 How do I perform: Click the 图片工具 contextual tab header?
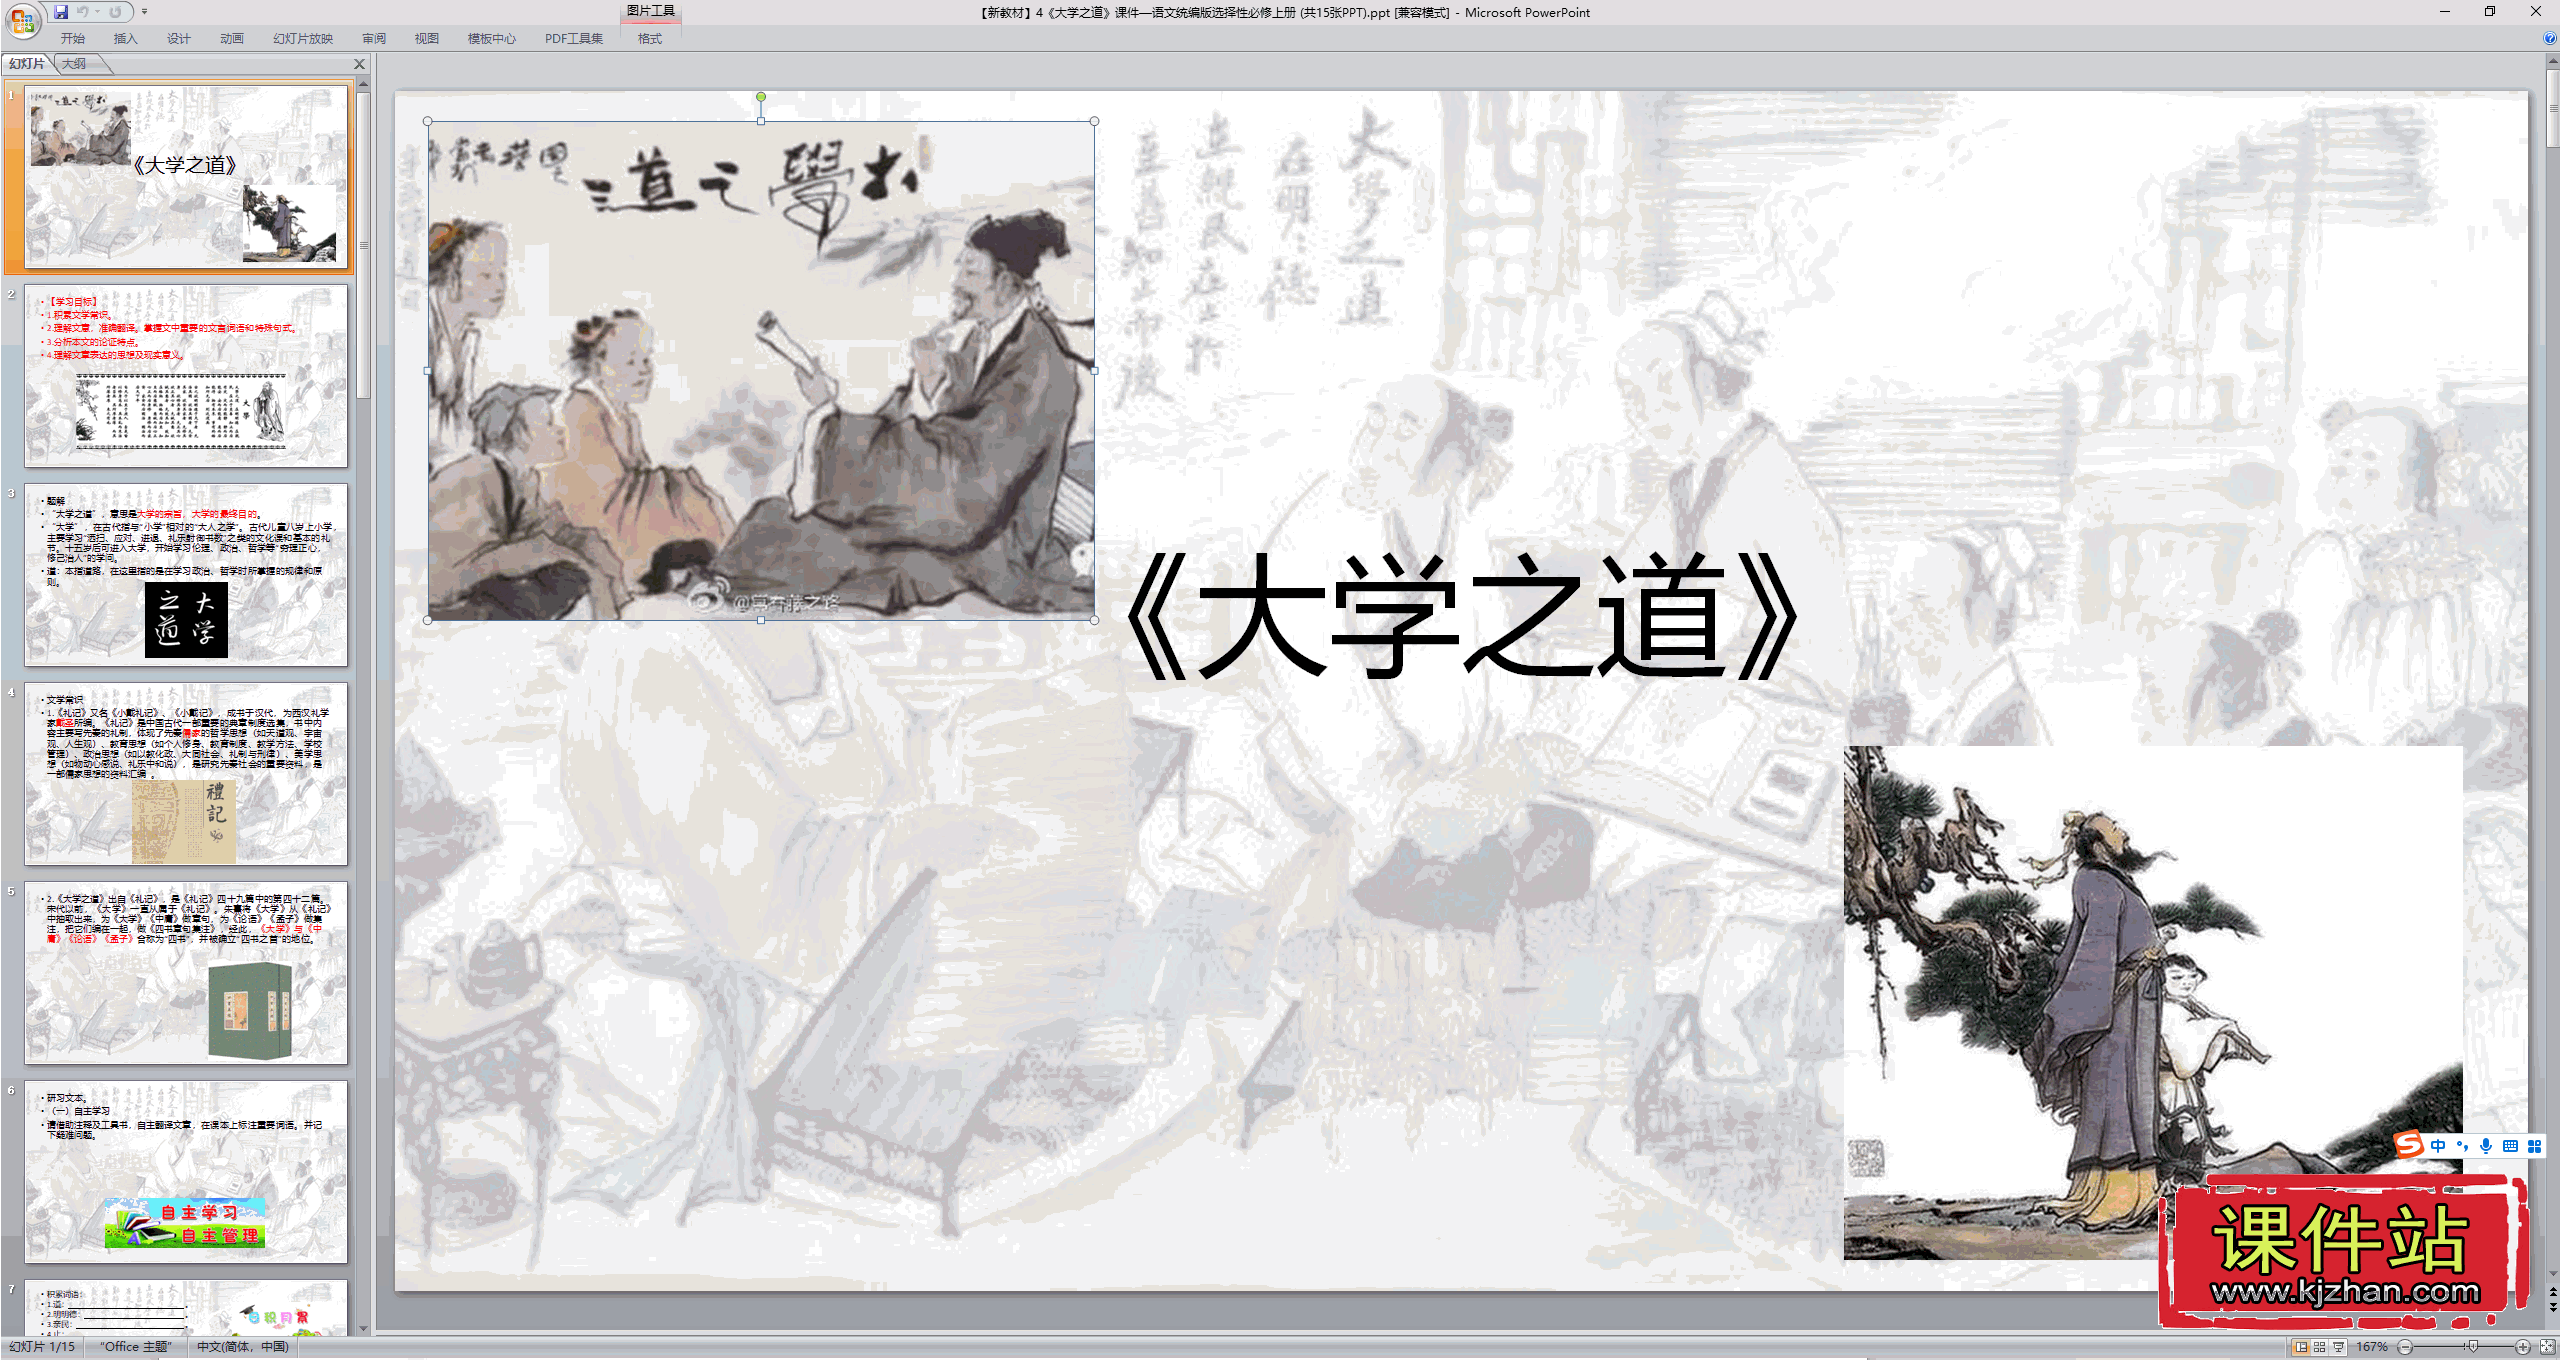pyautogui.click(x=650, y=11)
